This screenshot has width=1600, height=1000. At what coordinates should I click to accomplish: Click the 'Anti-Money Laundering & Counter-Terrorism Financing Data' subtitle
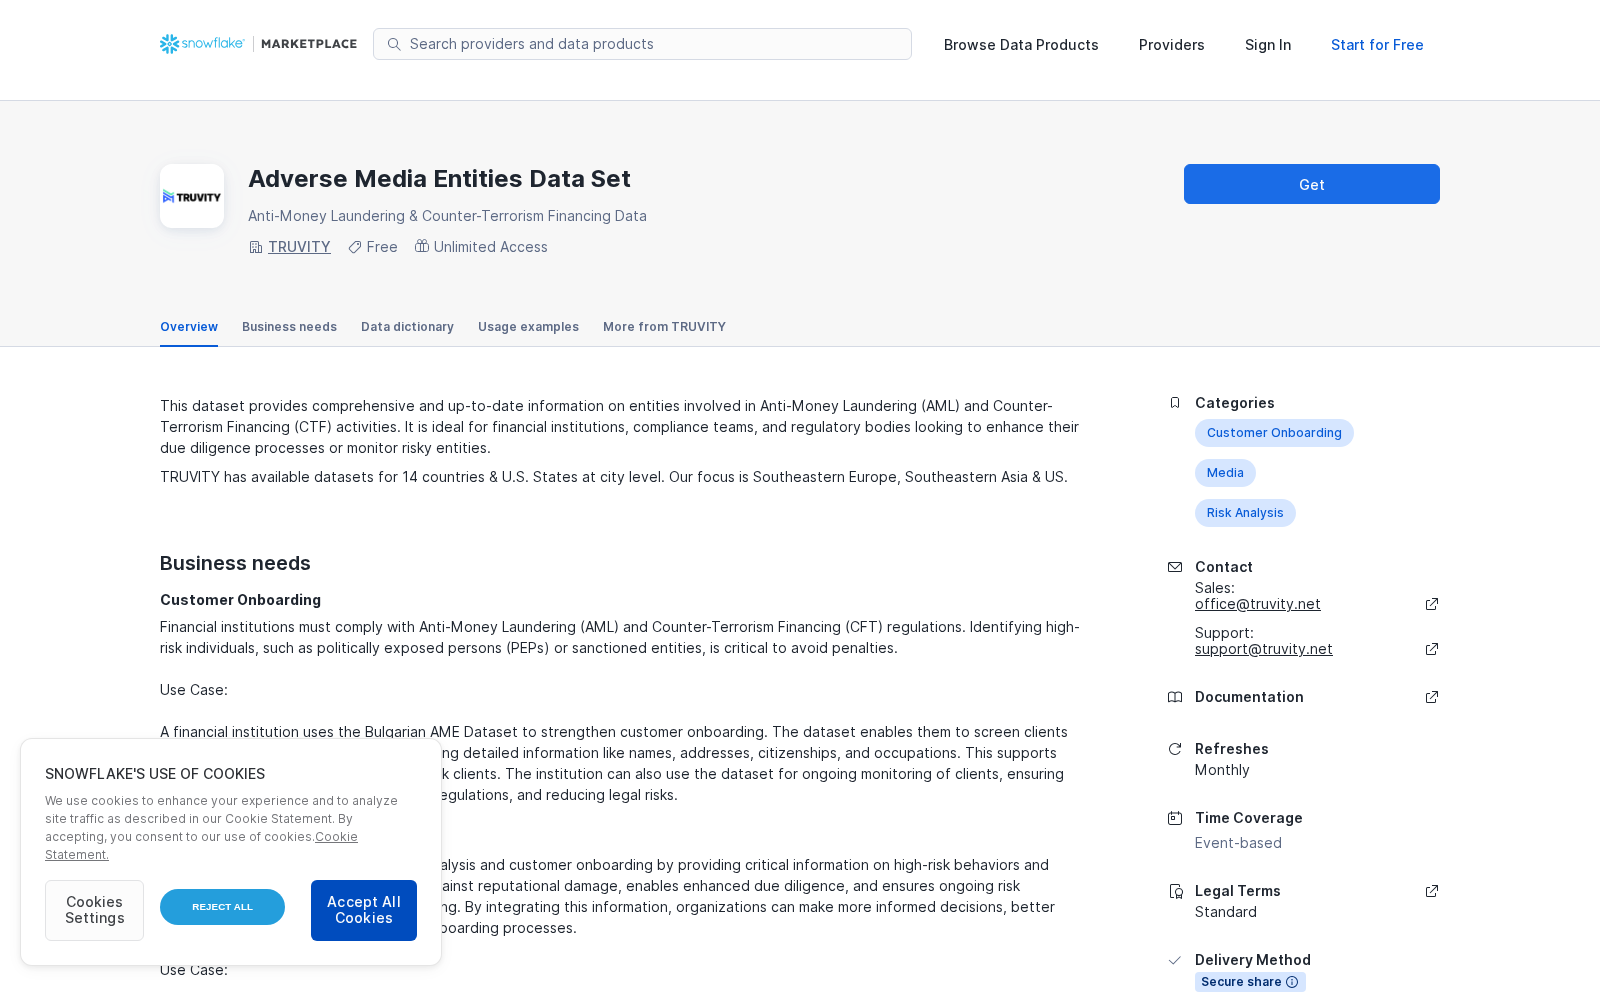click(x=447, y=216)
